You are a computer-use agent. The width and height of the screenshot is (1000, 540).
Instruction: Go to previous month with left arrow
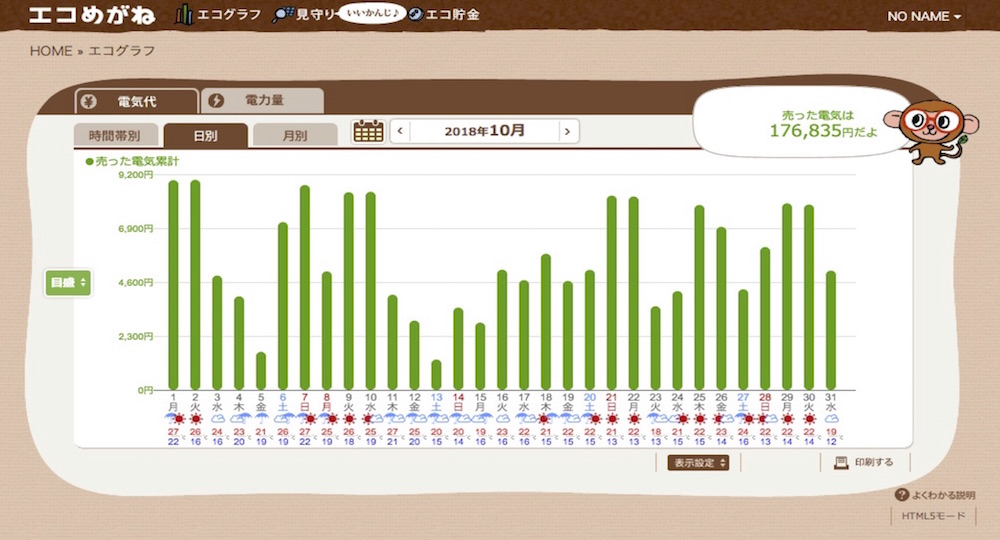click(x=400, y=131)
